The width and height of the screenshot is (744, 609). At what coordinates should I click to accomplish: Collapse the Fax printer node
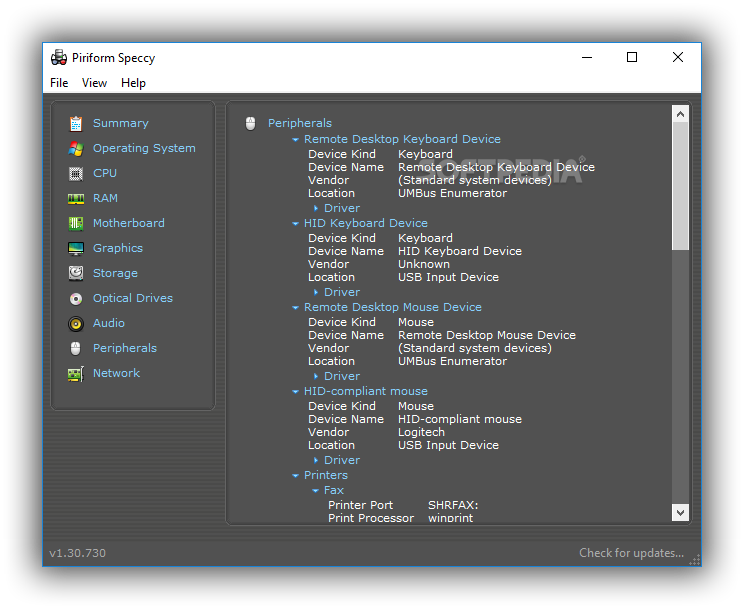[x=316, y=491]
